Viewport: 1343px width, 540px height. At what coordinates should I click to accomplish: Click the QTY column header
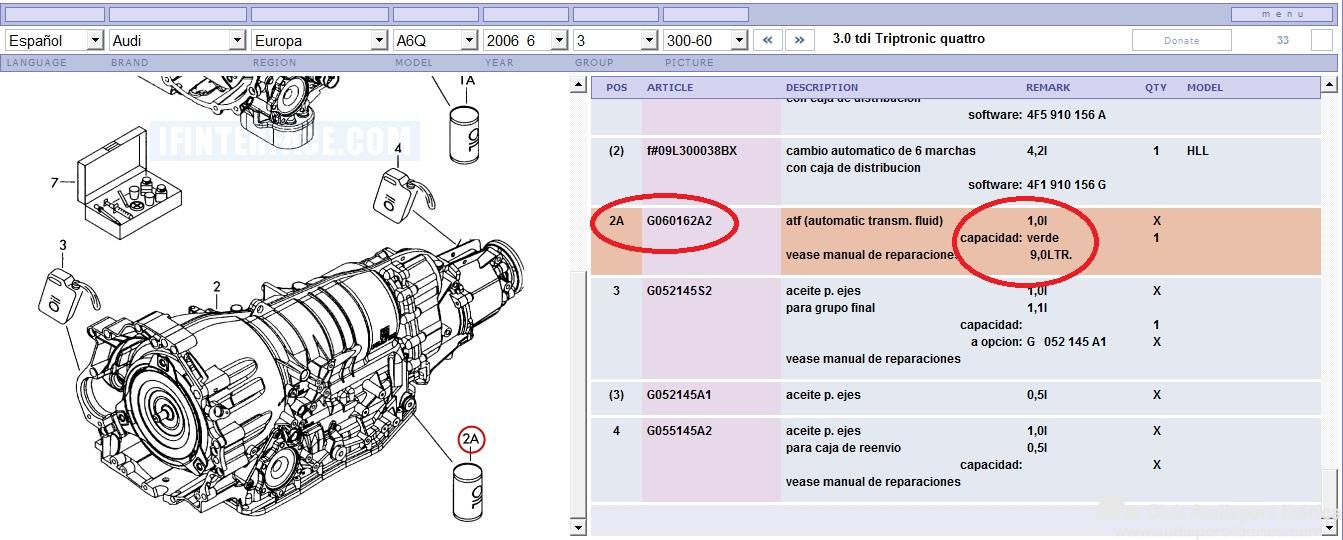pos(1156,87)
